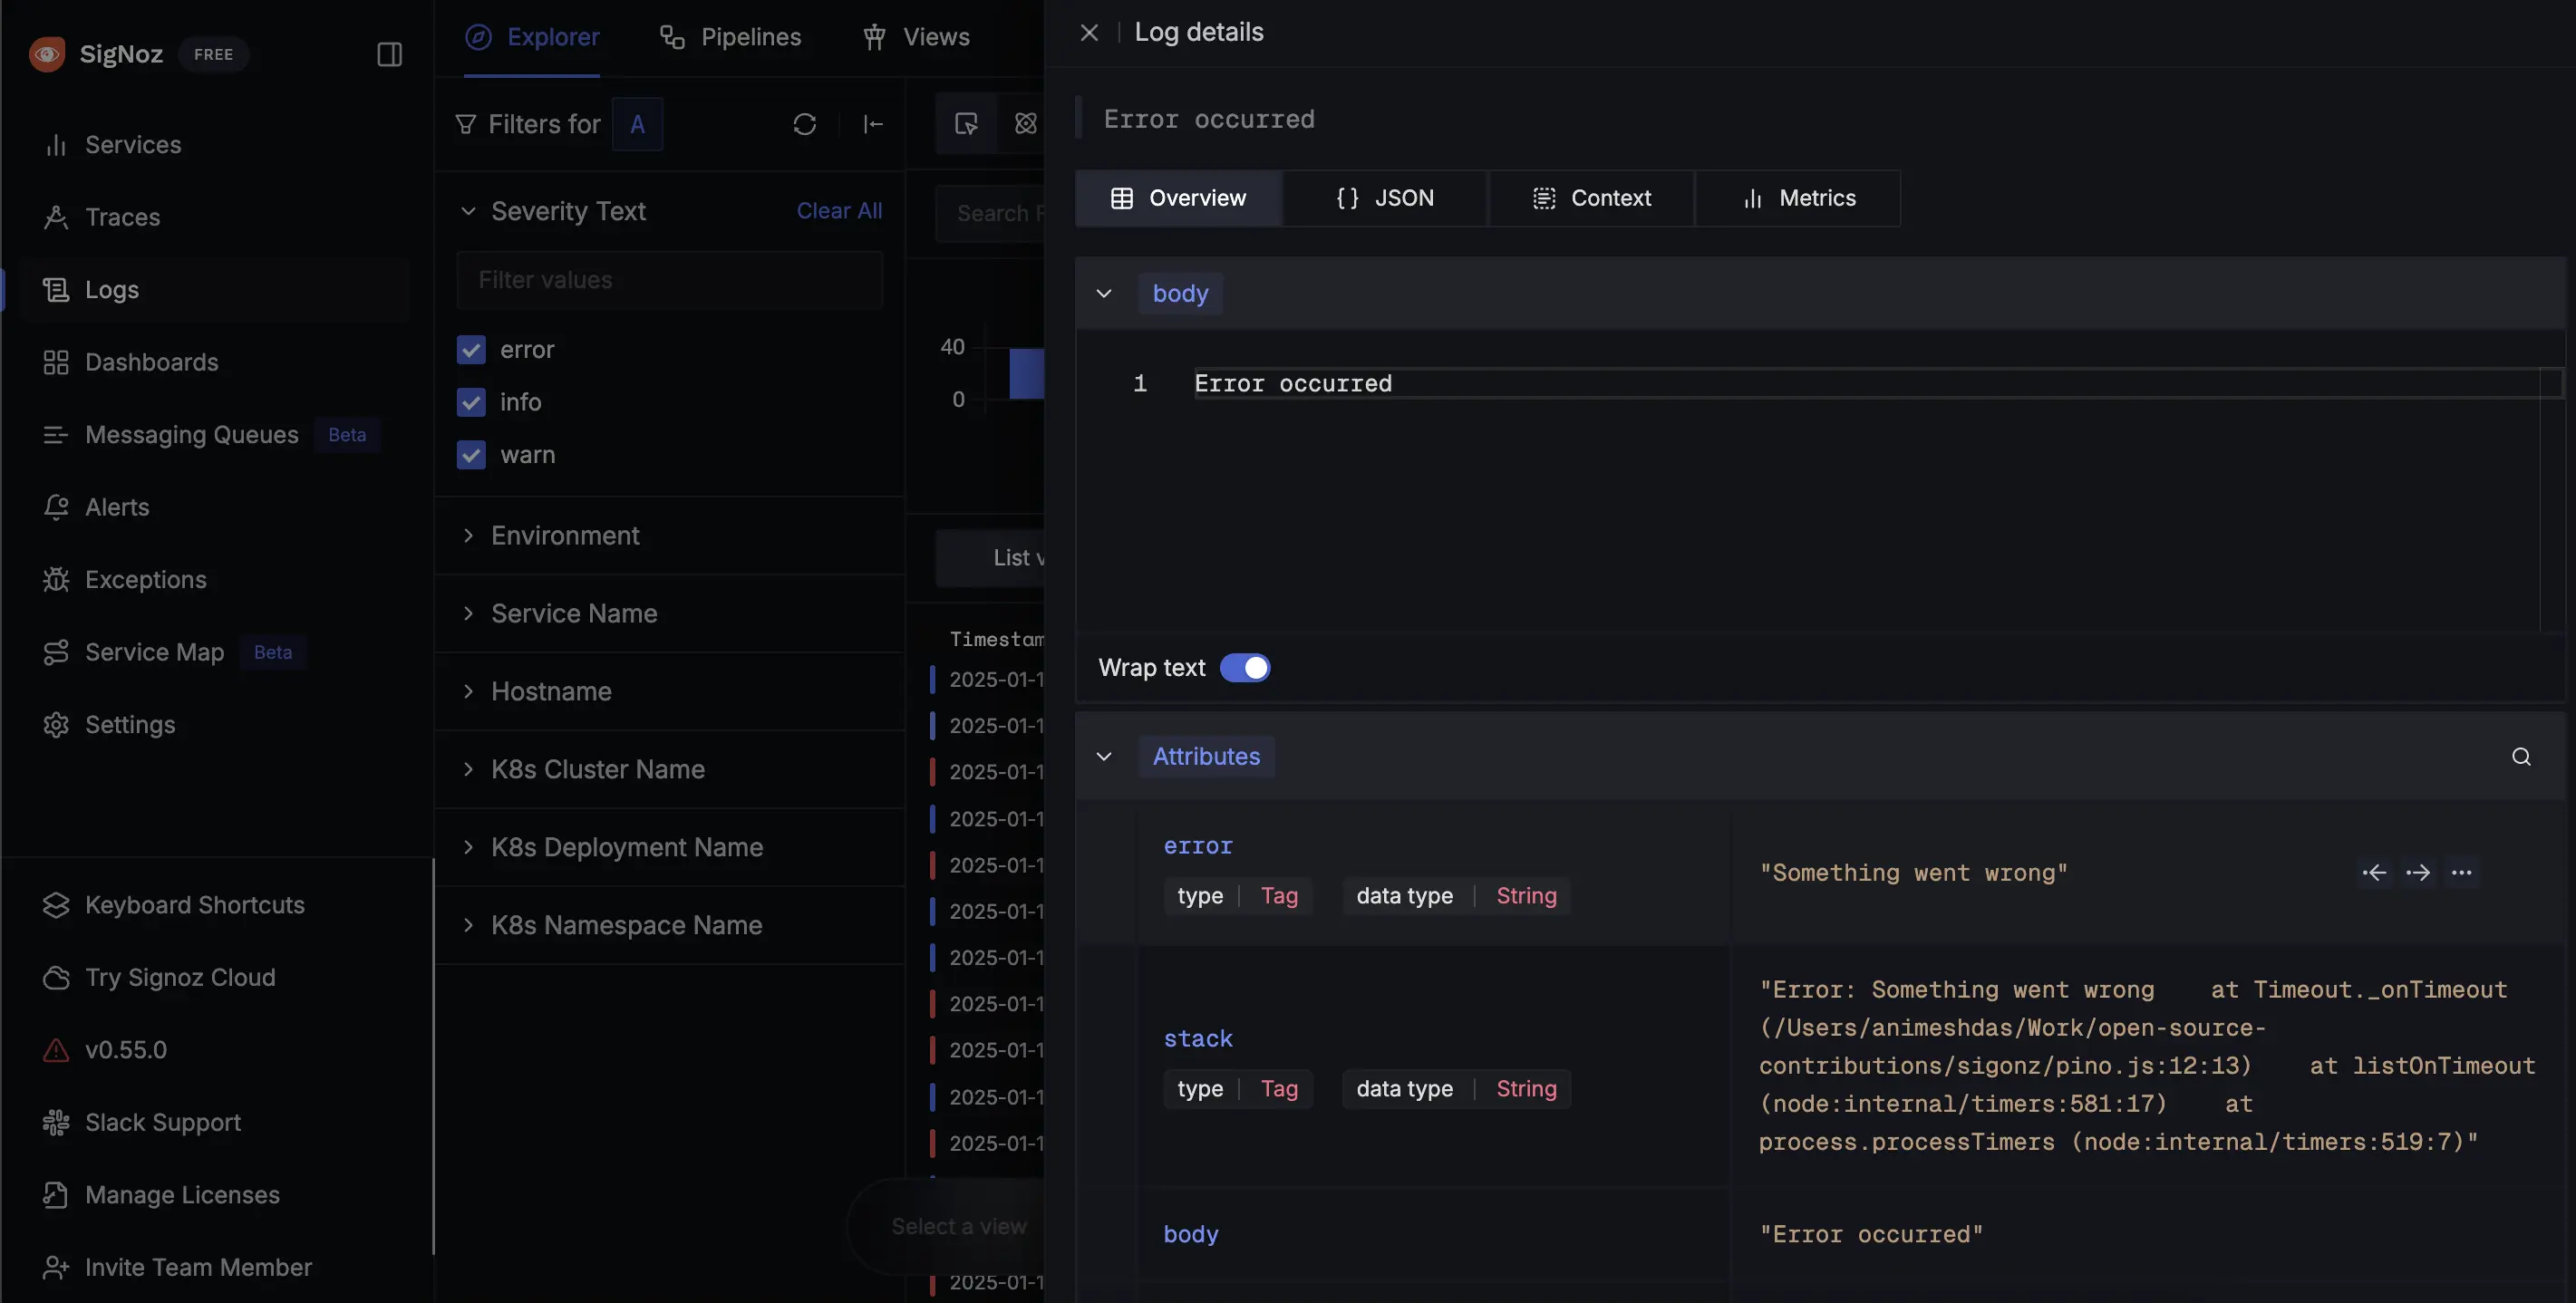The width and height of the screenshot is (2576, 1303).
Task: Click the Pipelines navigation icon
Action: pos(673,36)
